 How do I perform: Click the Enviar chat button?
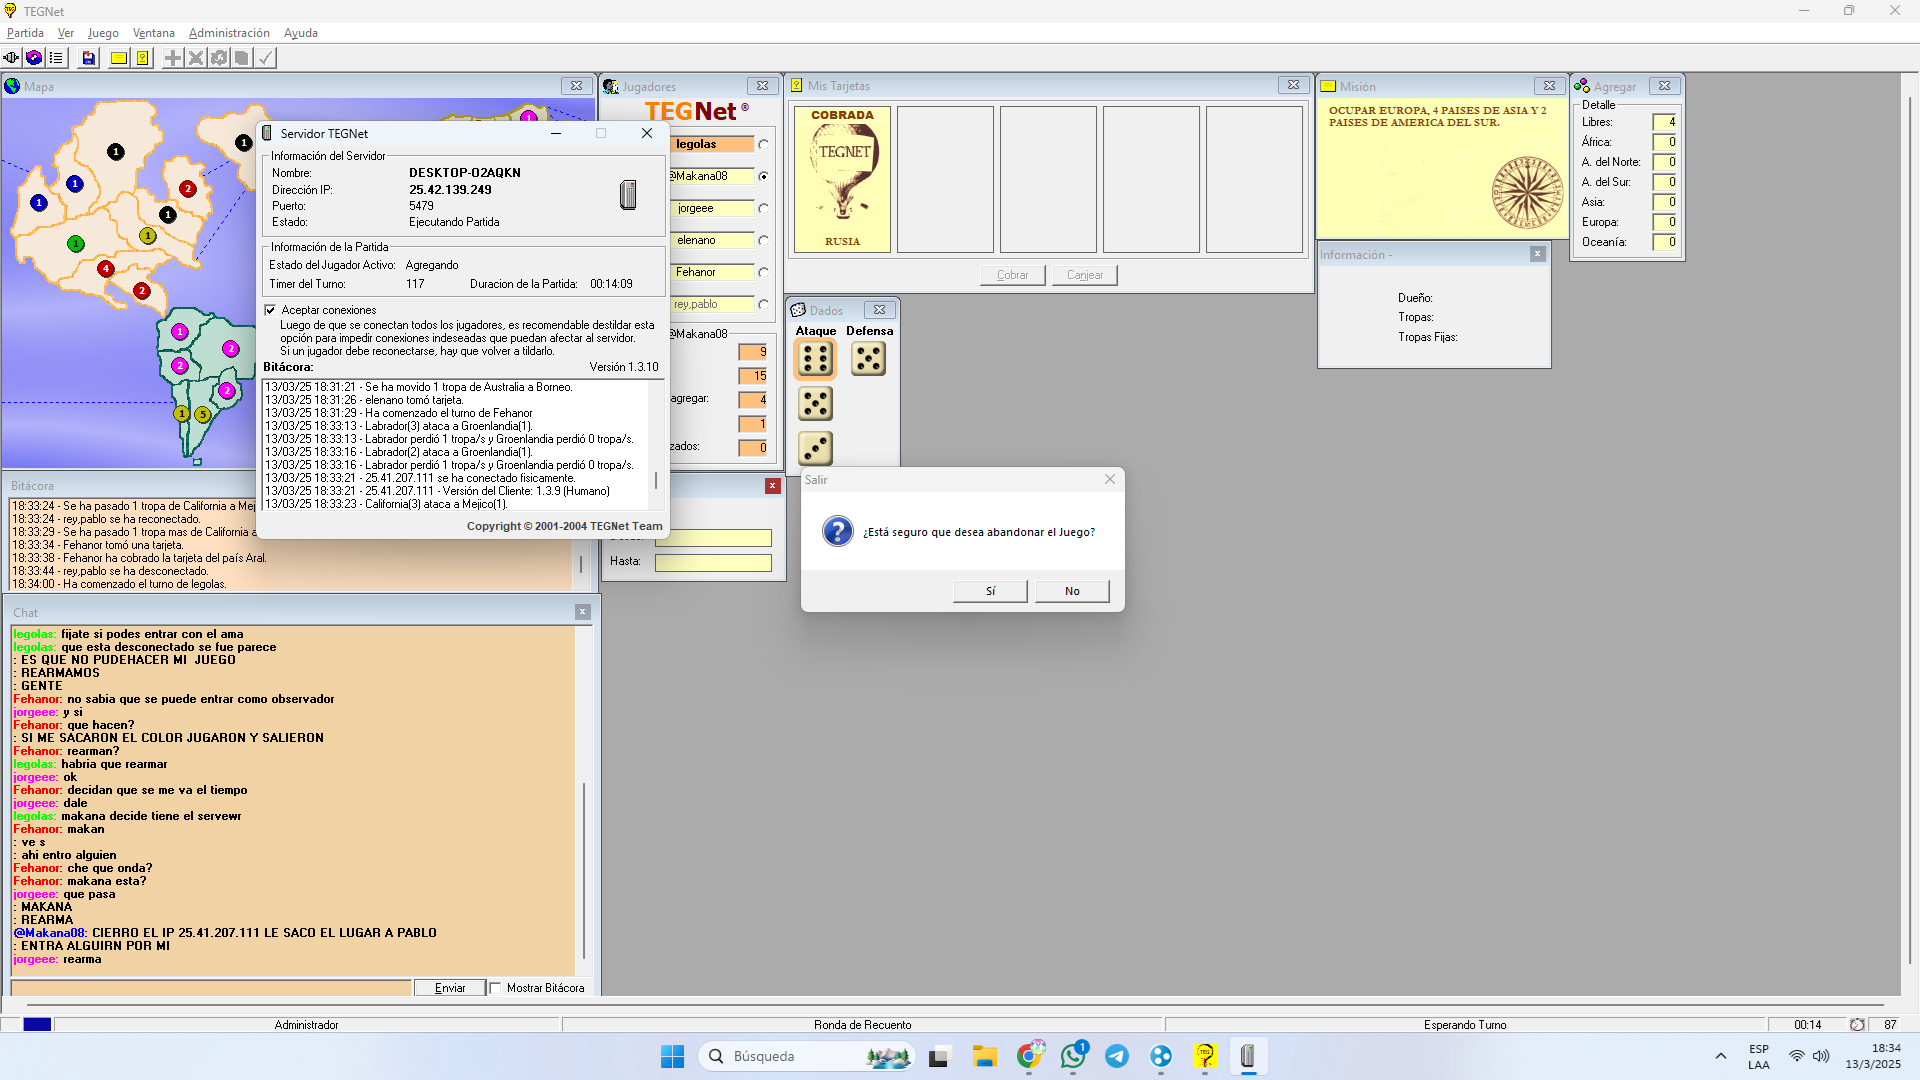pos(450,988)
